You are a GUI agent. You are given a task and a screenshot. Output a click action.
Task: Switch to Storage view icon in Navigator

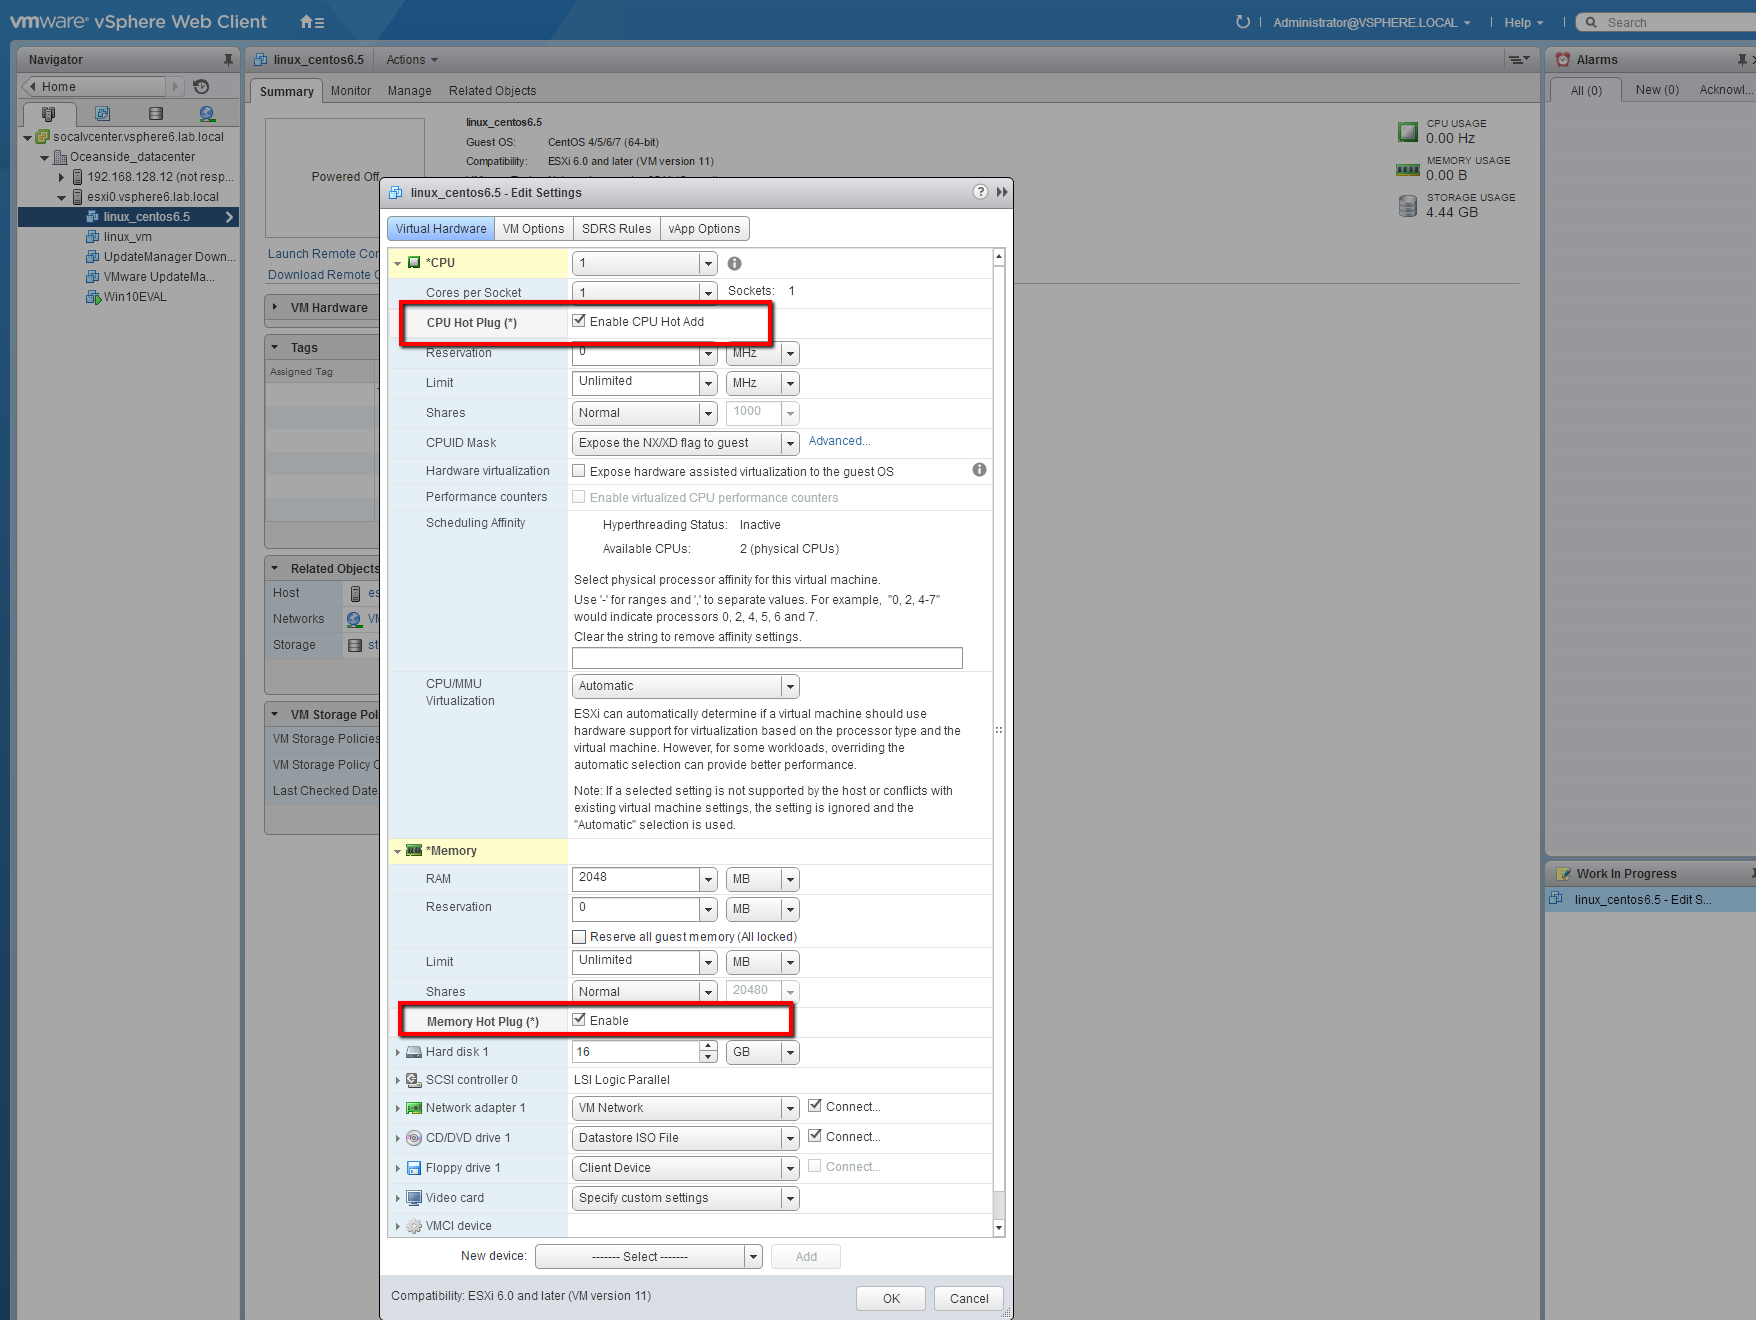pos(155,114)
